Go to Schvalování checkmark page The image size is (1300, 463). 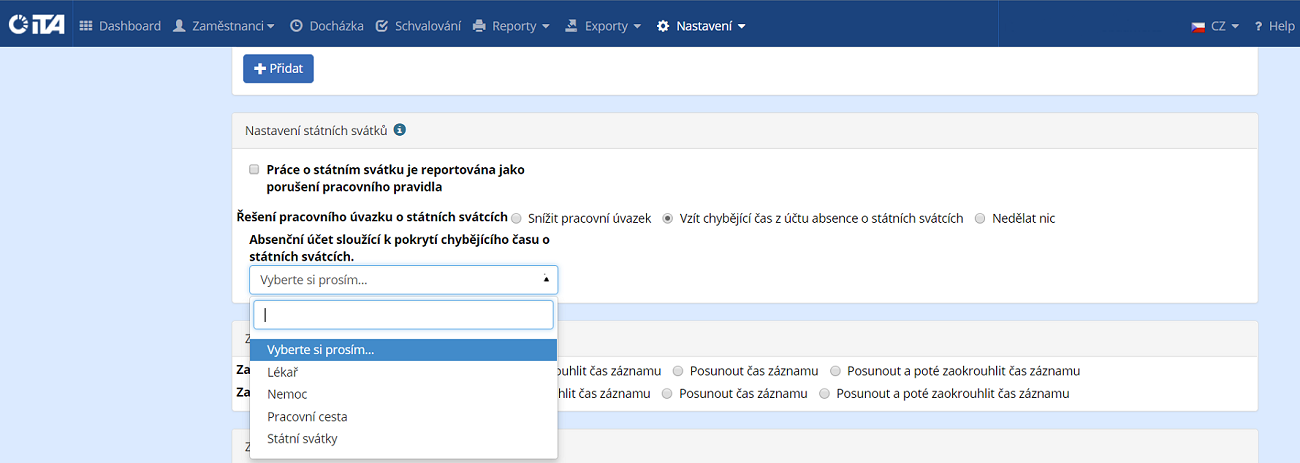pyautogui.click(x=382, y=26)
